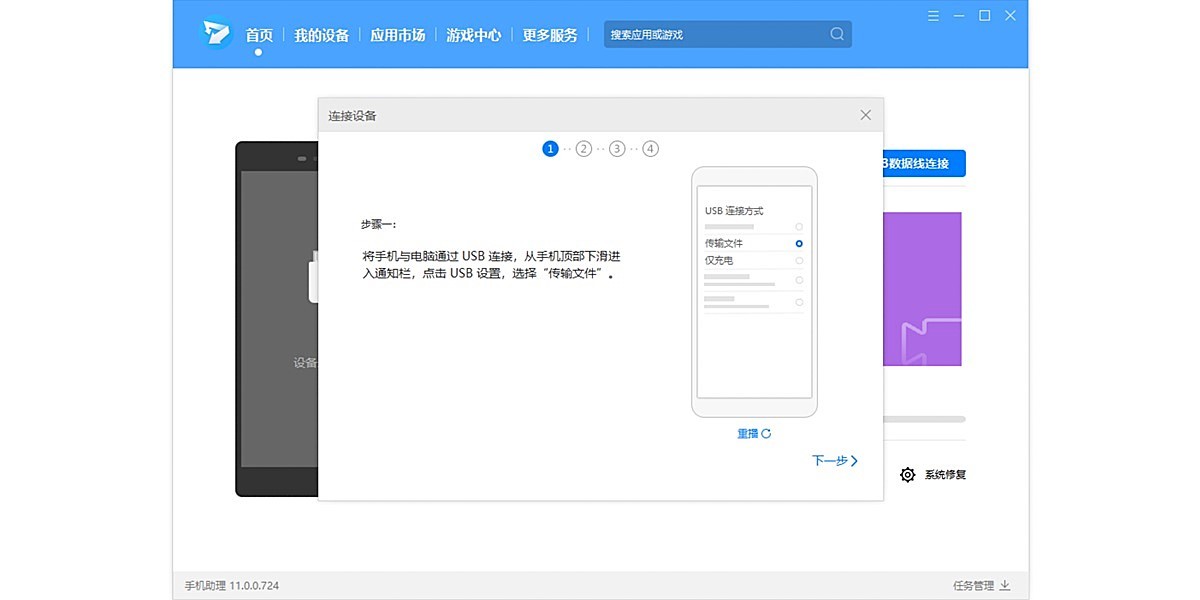Click the download icon next to 任务管理
The width and height of the screenshot is (1200, 600).
(1003, 586)
